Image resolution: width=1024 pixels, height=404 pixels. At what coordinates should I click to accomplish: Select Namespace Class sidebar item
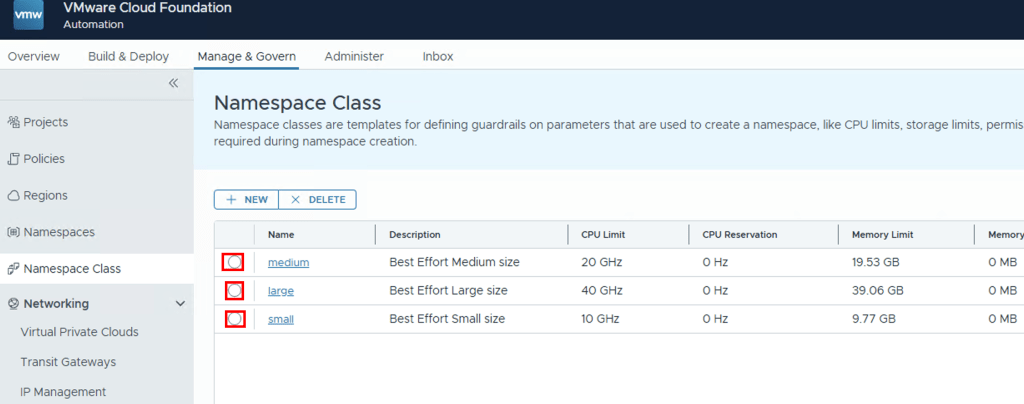click(x=71, y=268)
